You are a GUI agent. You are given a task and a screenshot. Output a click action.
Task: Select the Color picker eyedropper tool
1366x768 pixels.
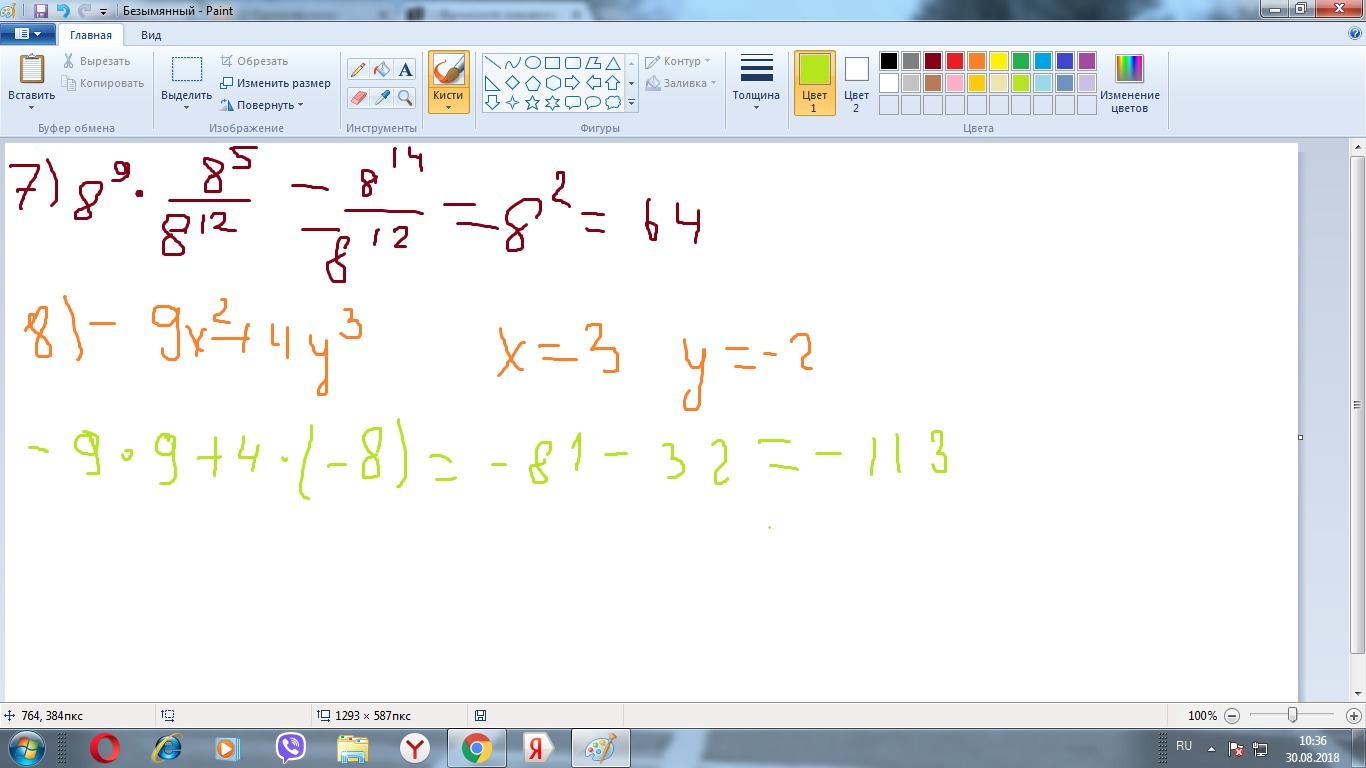pyautogui.click(x=381, y=97)
